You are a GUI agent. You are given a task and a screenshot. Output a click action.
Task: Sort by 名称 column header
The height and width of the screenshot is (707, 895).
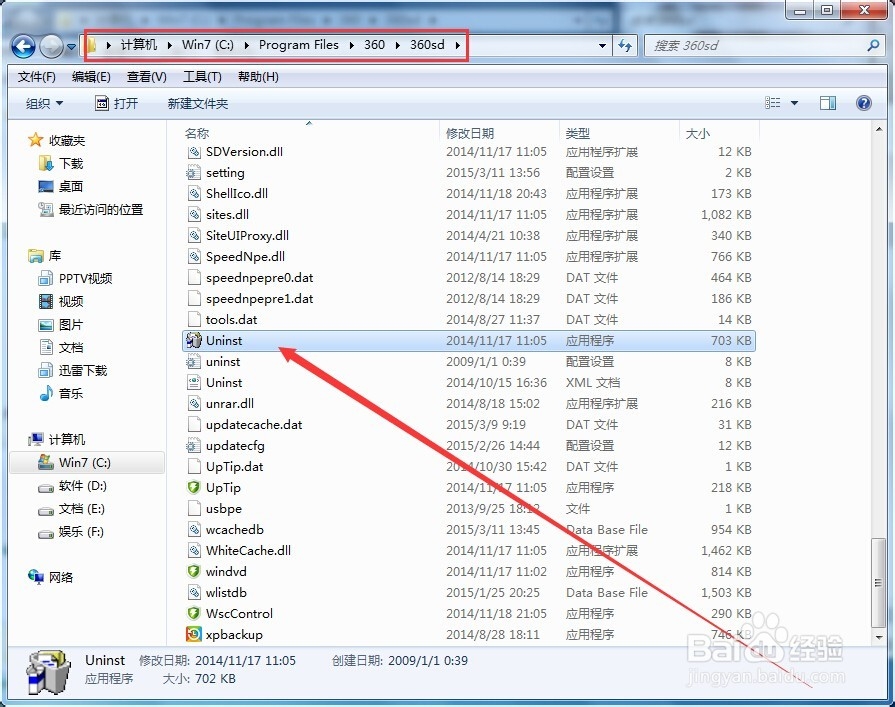197,134
